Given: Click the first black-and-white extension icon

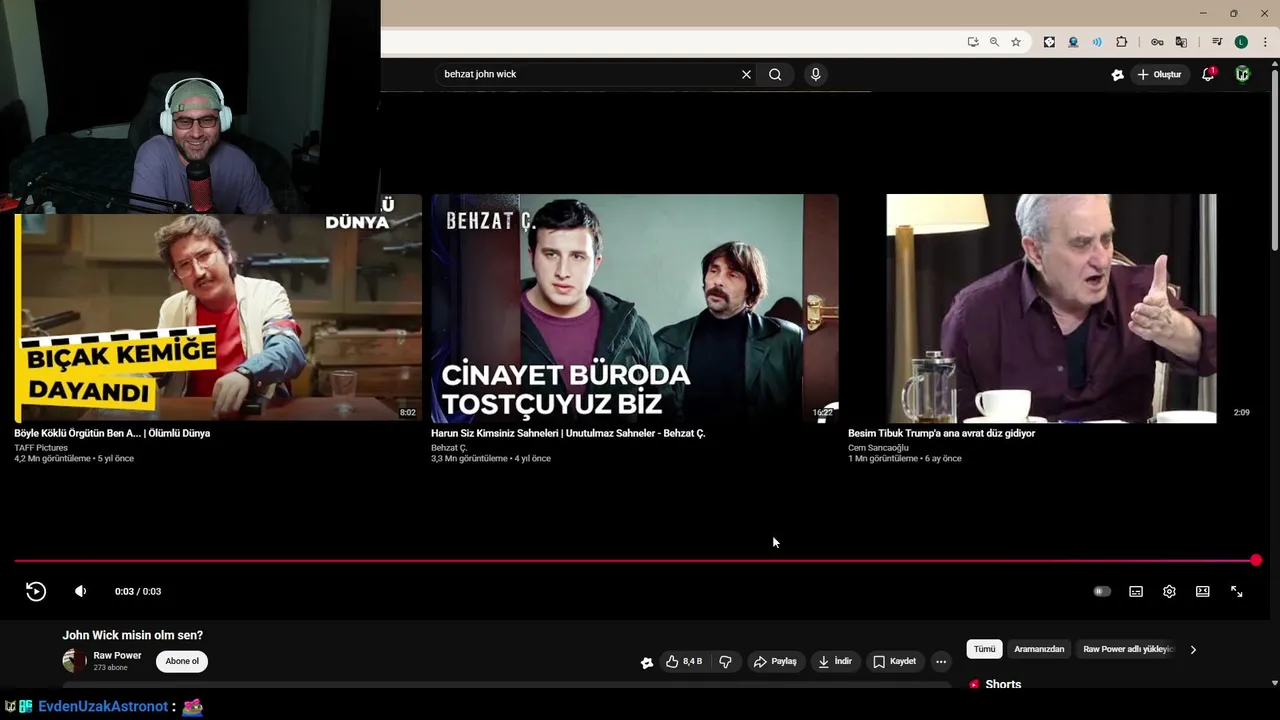Looking at the screenshot, I should pos(1049,42).
